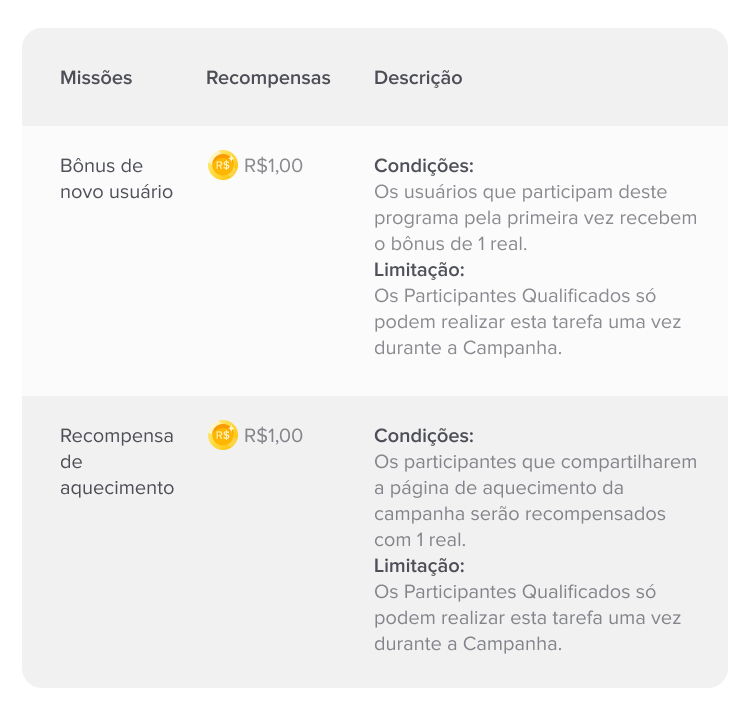
Task: Click 'com 1 real' text line
Action: click(x=419, y=539)
